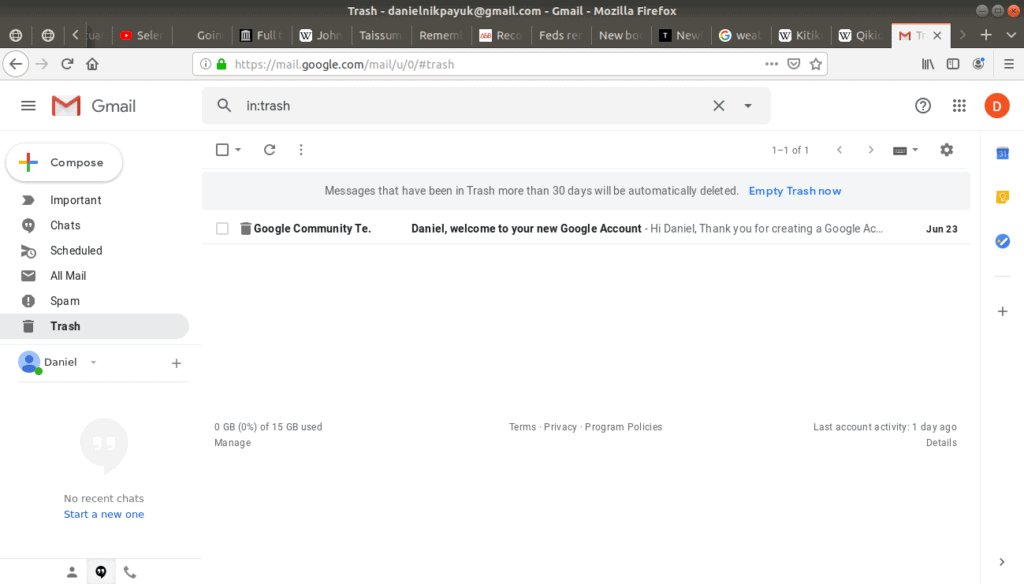1024x584 pixels.
Task: Open Hangouts conversations icon
Action: (x=101, y=572)
